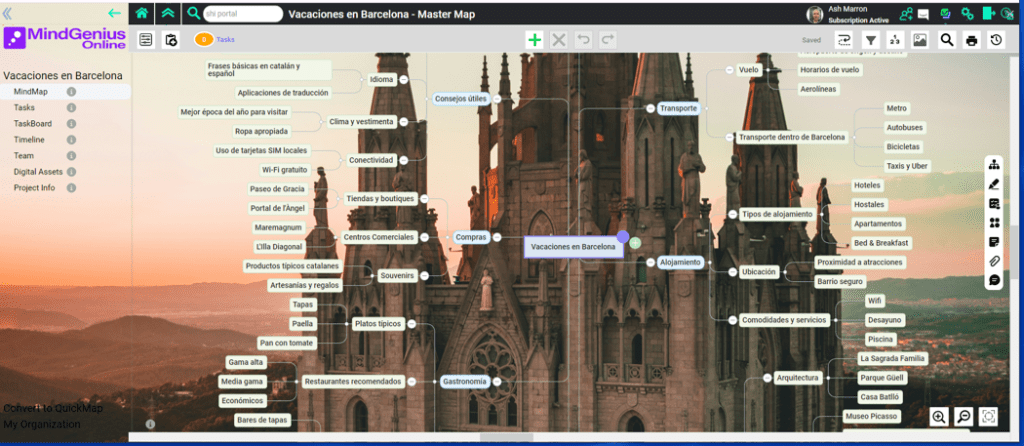Screen dimensions: 1024x446
Task: Click the fit-to-screen icon
Action: [988, 417]
